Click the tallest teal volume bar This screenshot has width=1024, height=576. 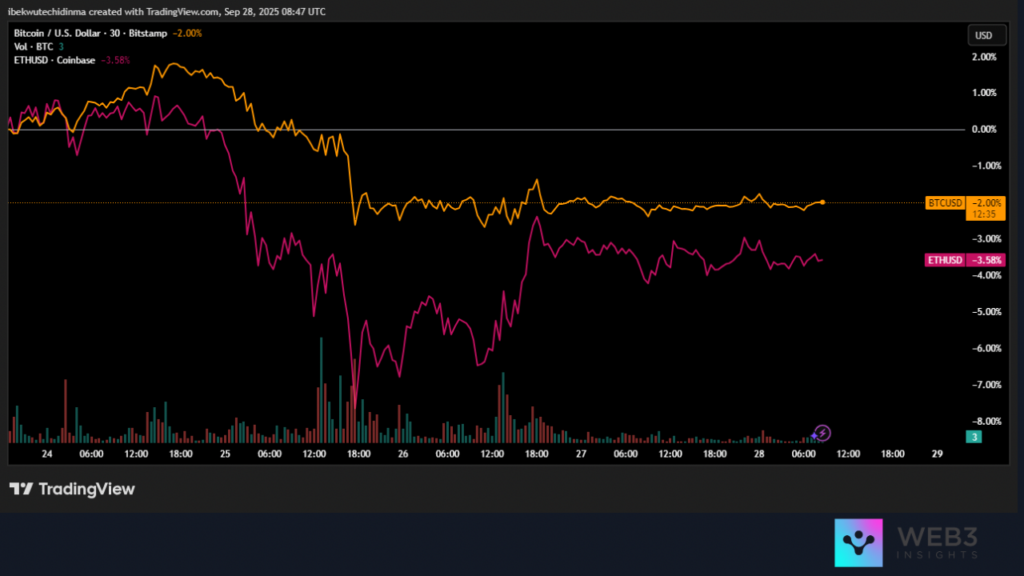(321, 390)
